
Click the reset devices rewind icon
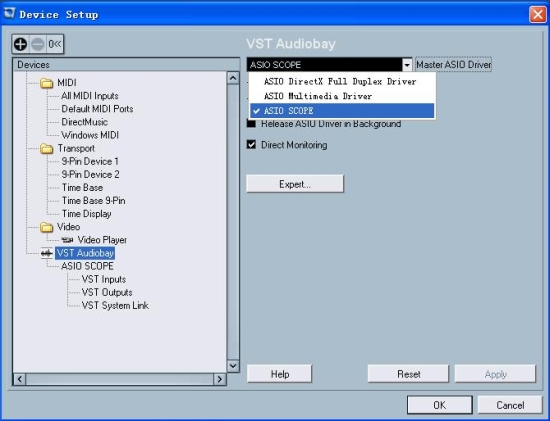pyautogui.click(x=55, y=44)
